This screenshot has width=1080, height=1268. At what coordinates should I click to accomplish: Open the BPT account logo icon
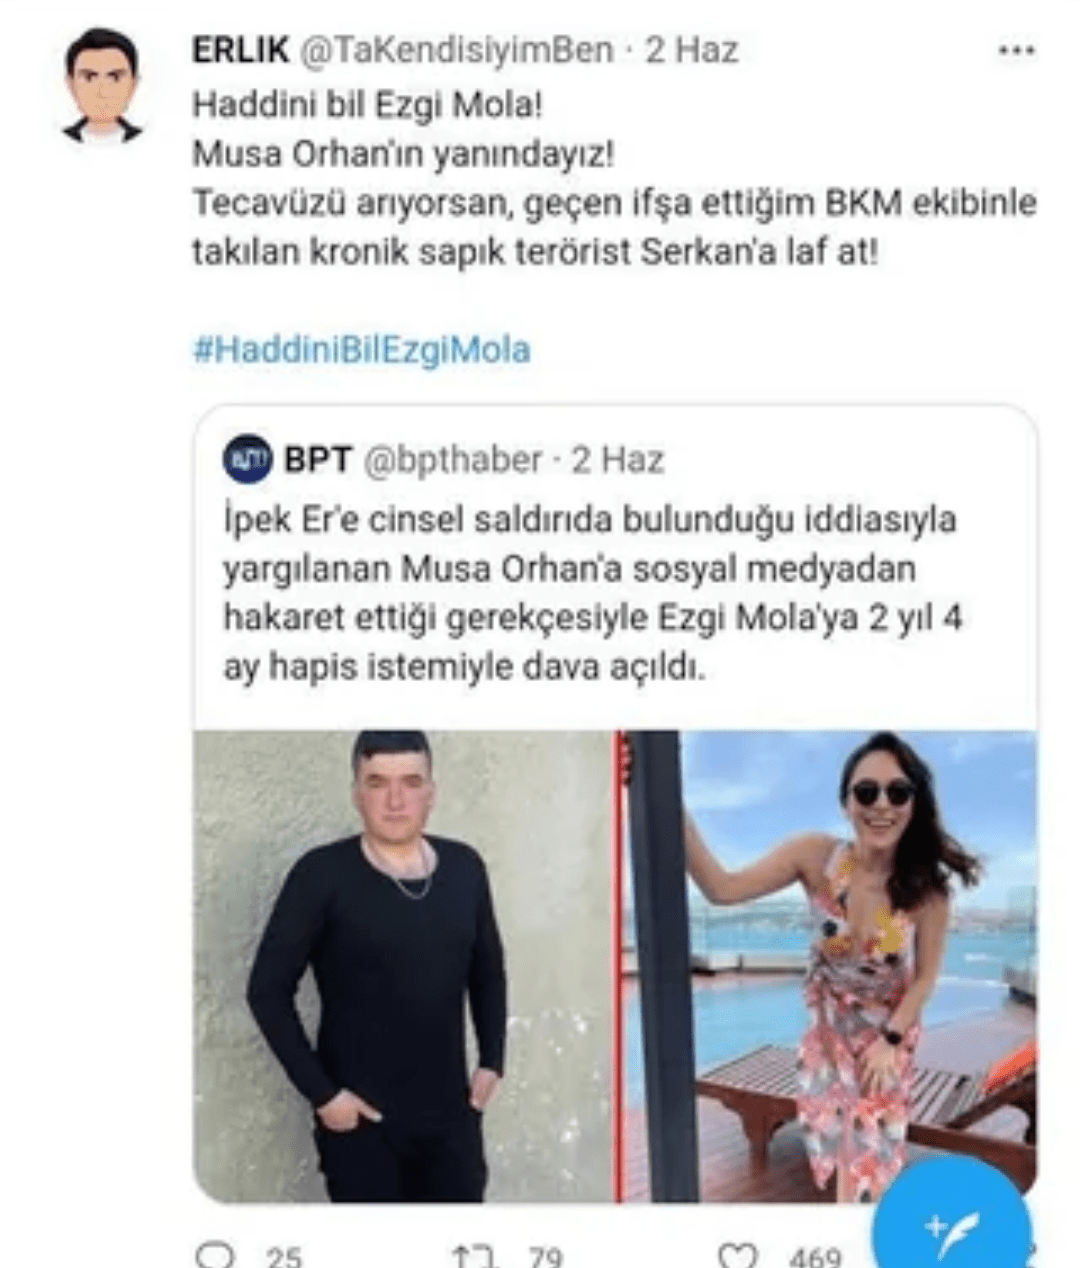[247, 460]
